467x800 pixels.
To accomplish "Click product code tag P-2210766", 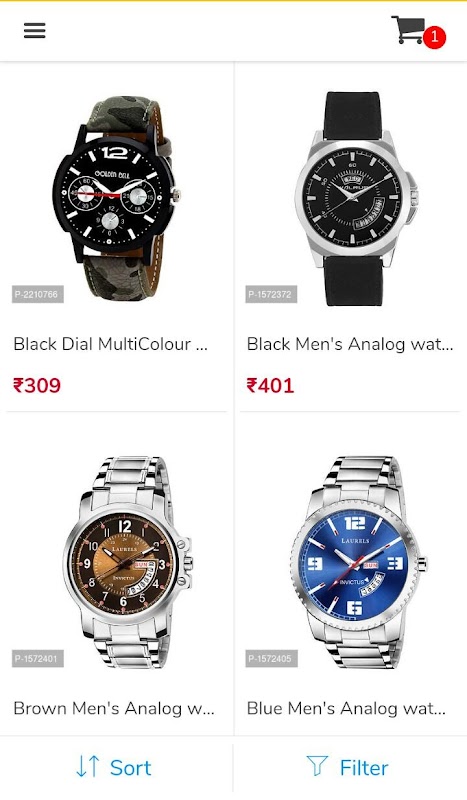I will (38, 294).
